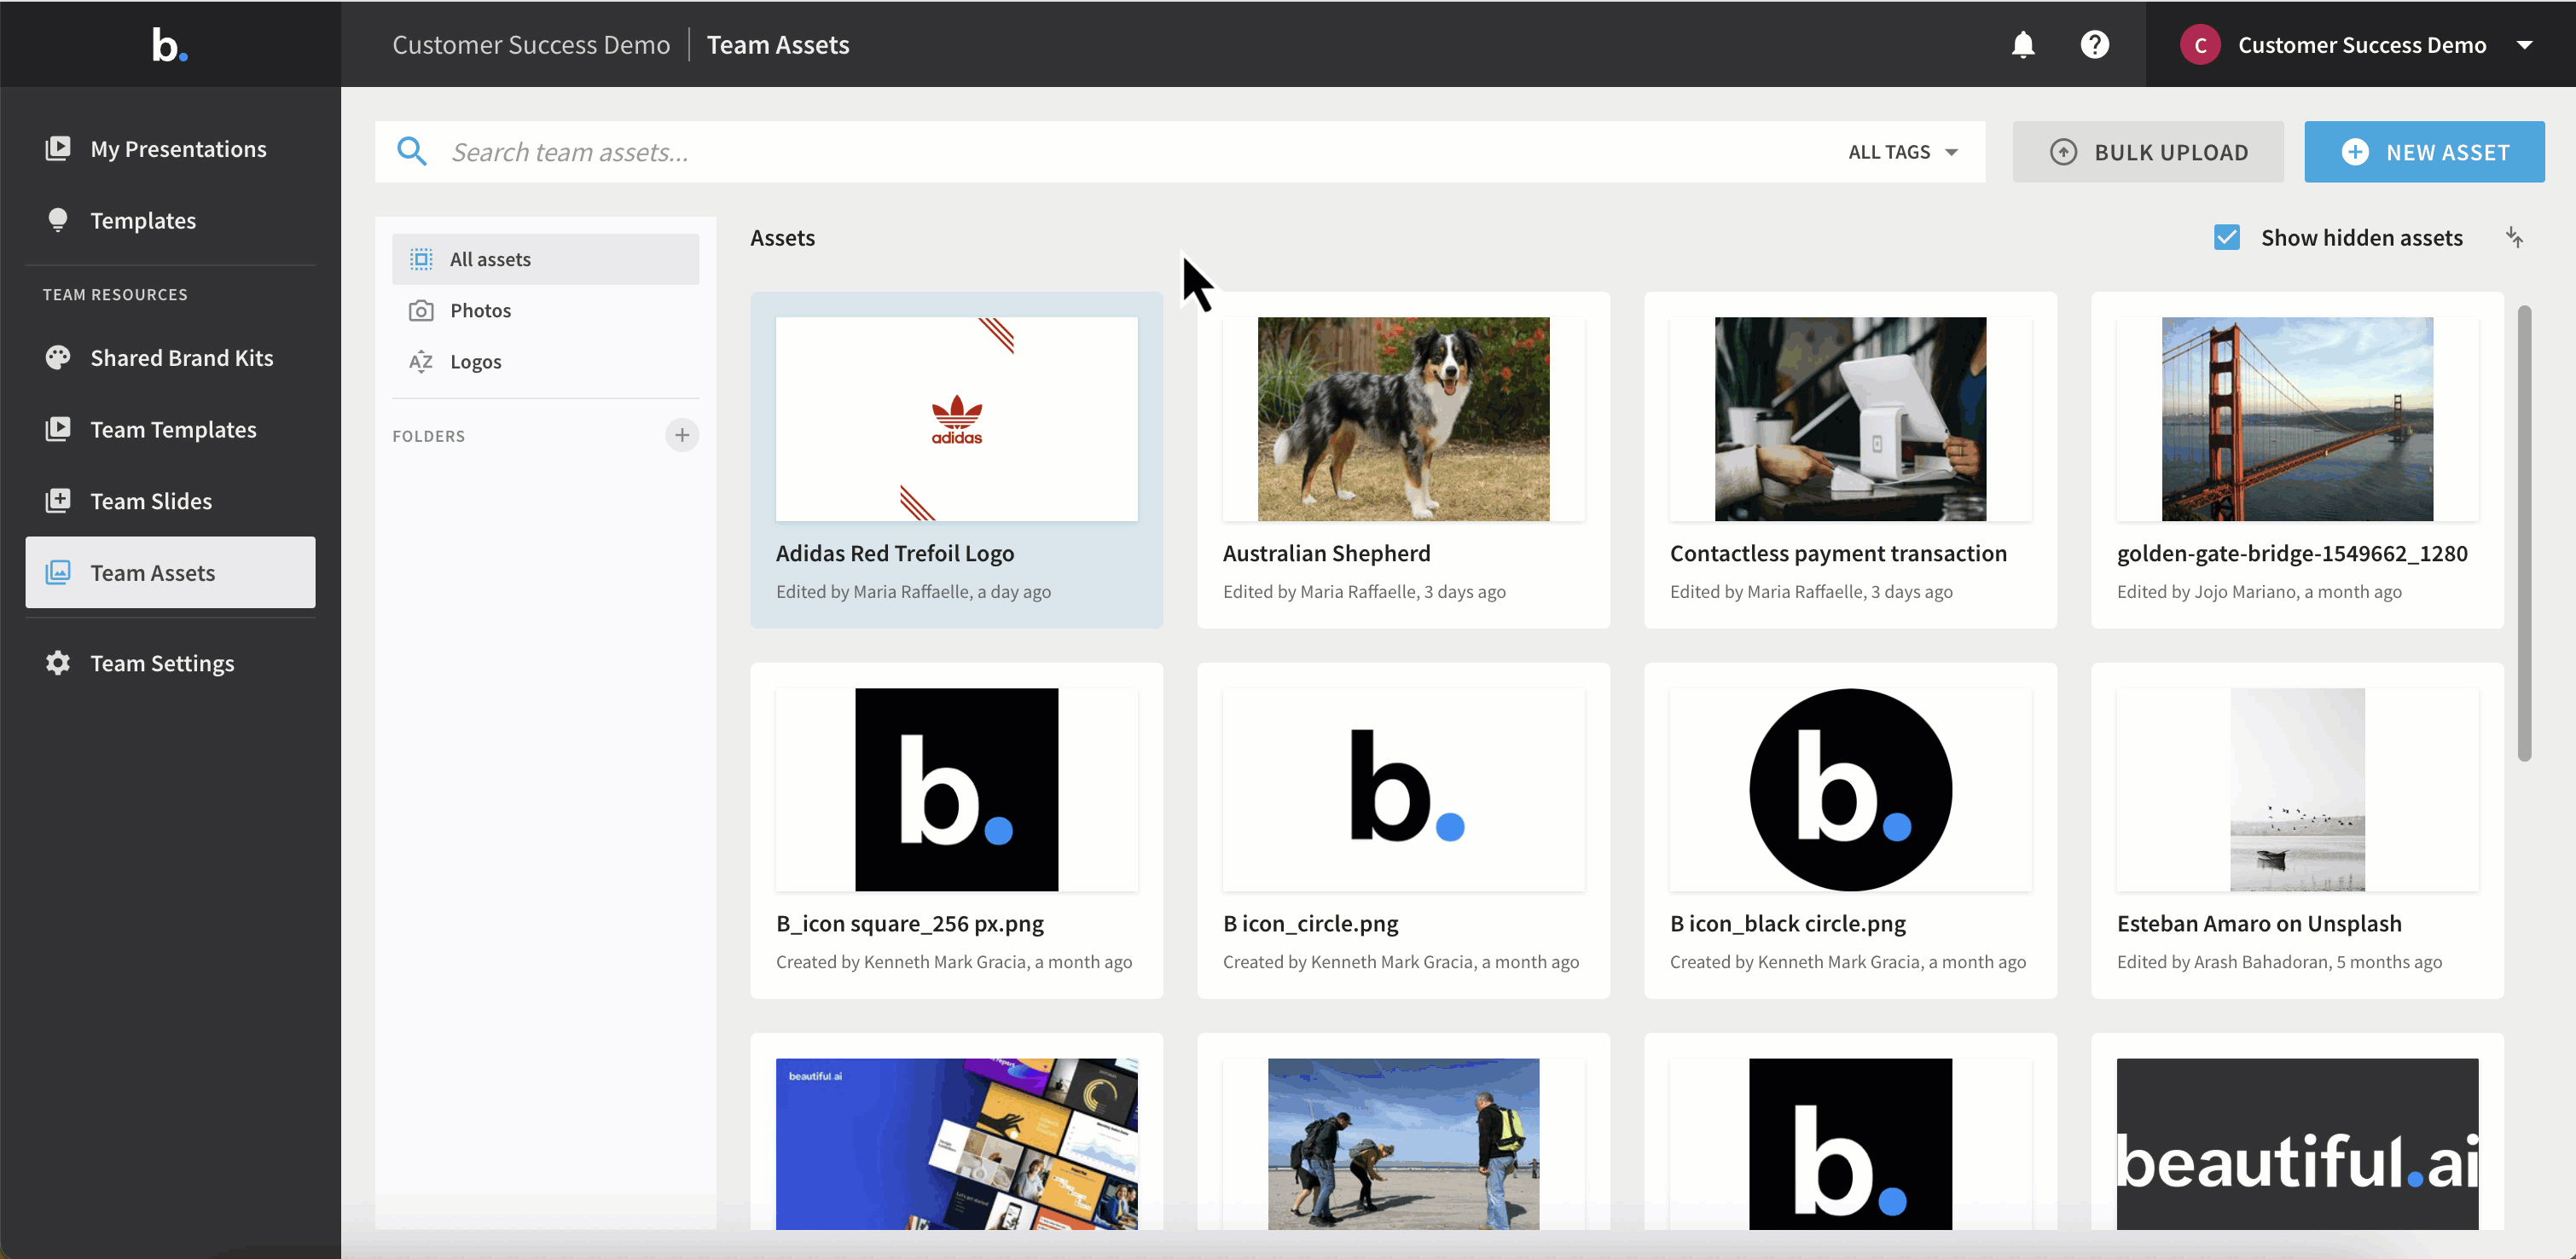The image size is (2576, 1259).
Task: Click the Shared Brand Kits palette icon
Action: (58, 358)
